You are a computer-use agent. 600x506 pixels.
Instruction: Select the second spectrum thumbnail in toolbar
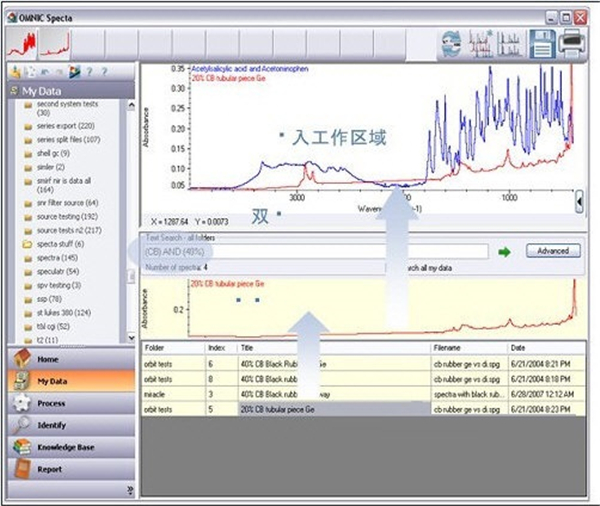[56, 44]
